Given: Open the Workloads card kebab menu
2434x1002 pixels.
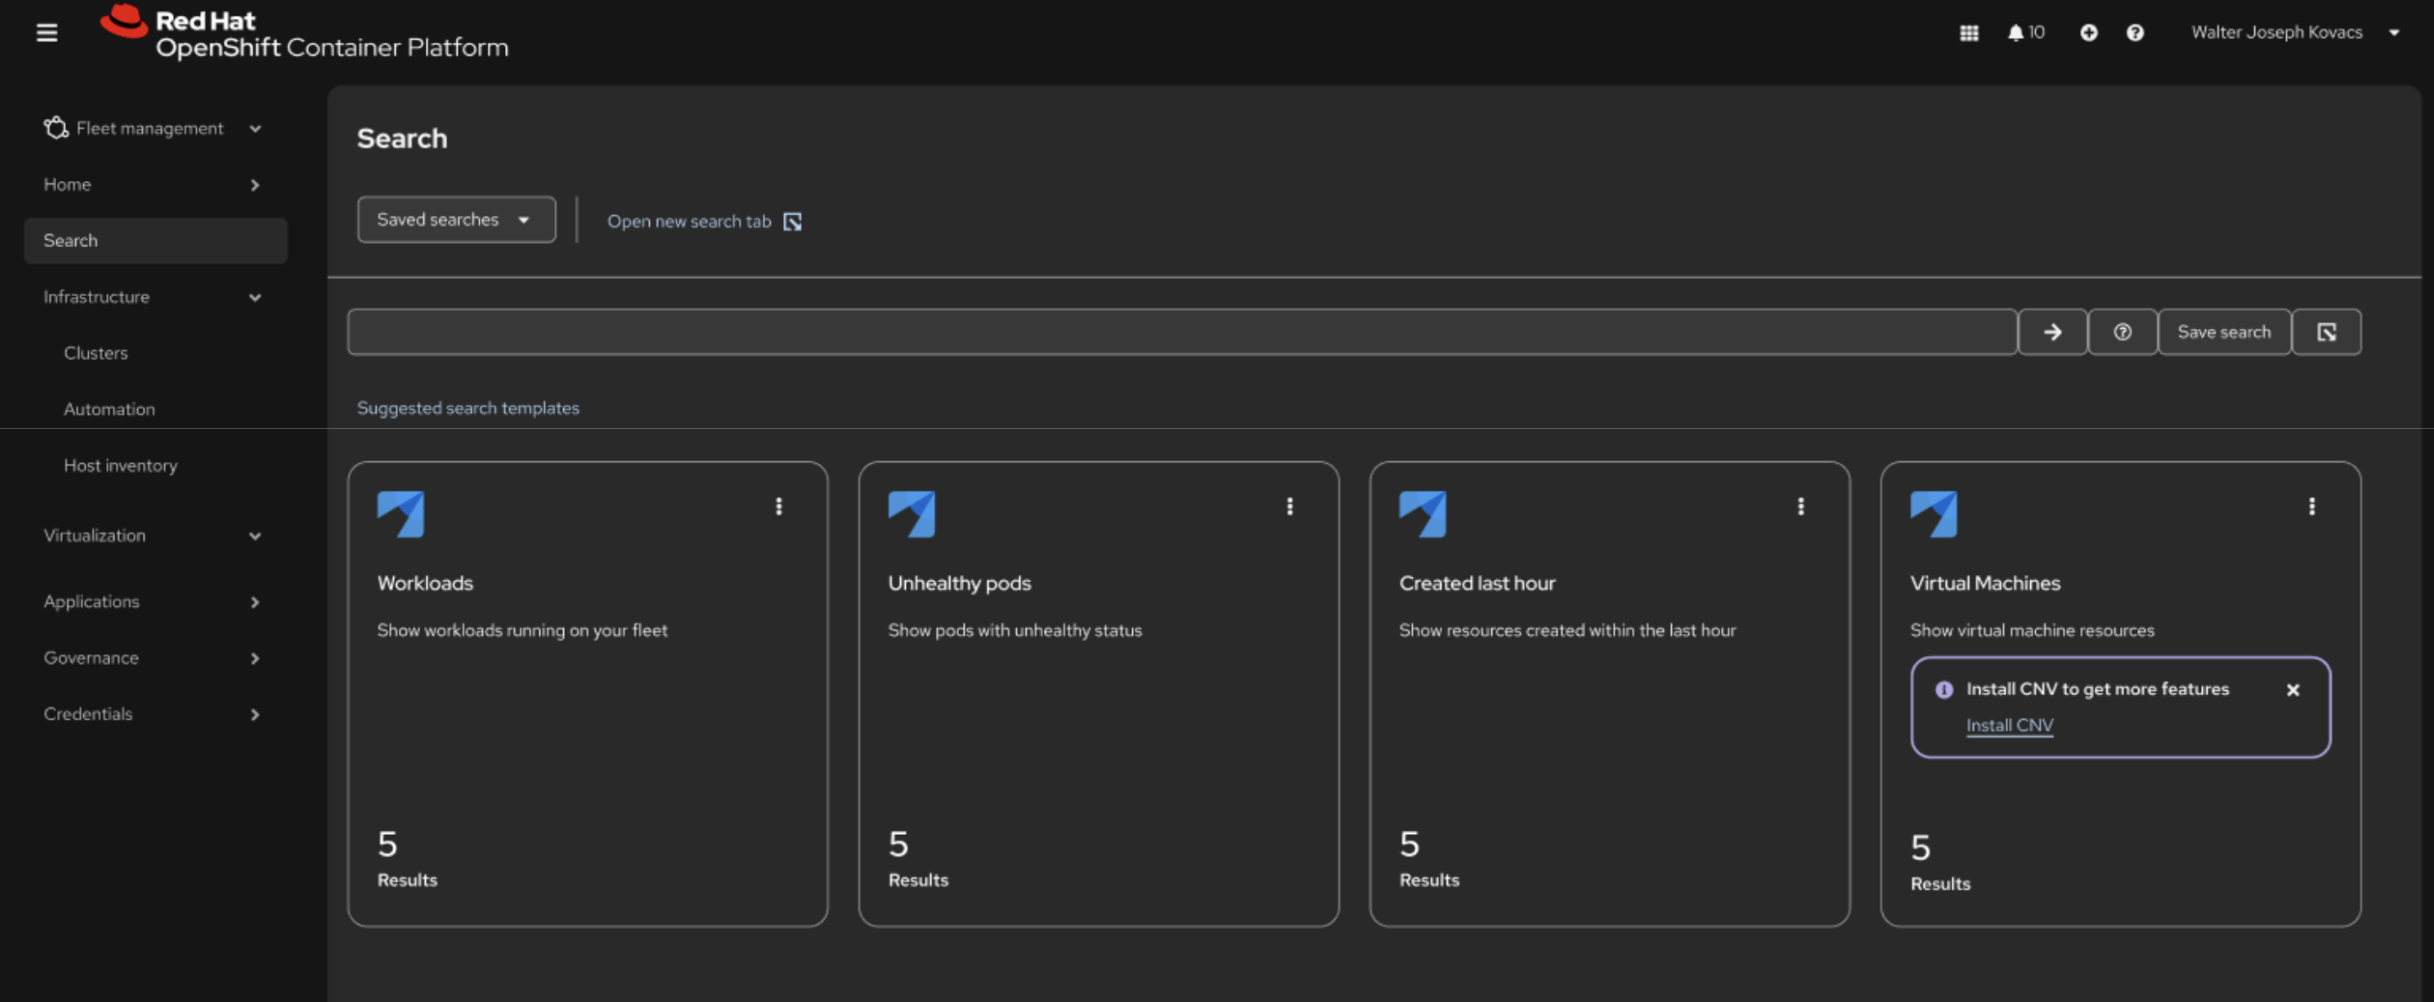Looking at the screenshot, I should click(x=778, y=507).
